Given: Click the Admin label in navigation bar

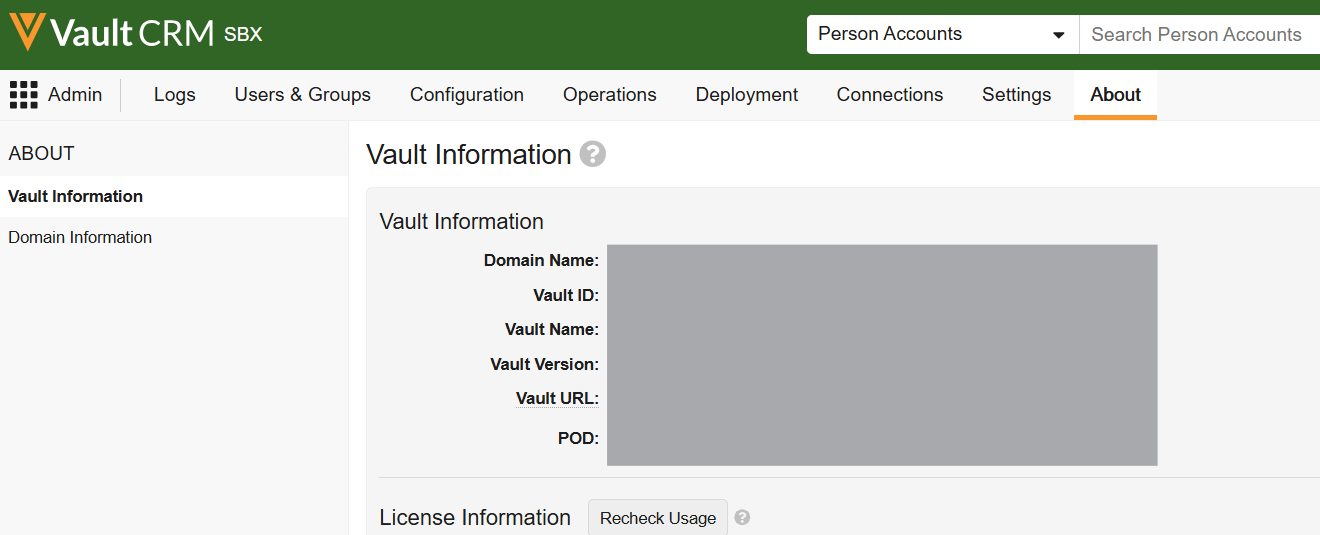Looking at the screenshot, I should coord(75,95).
